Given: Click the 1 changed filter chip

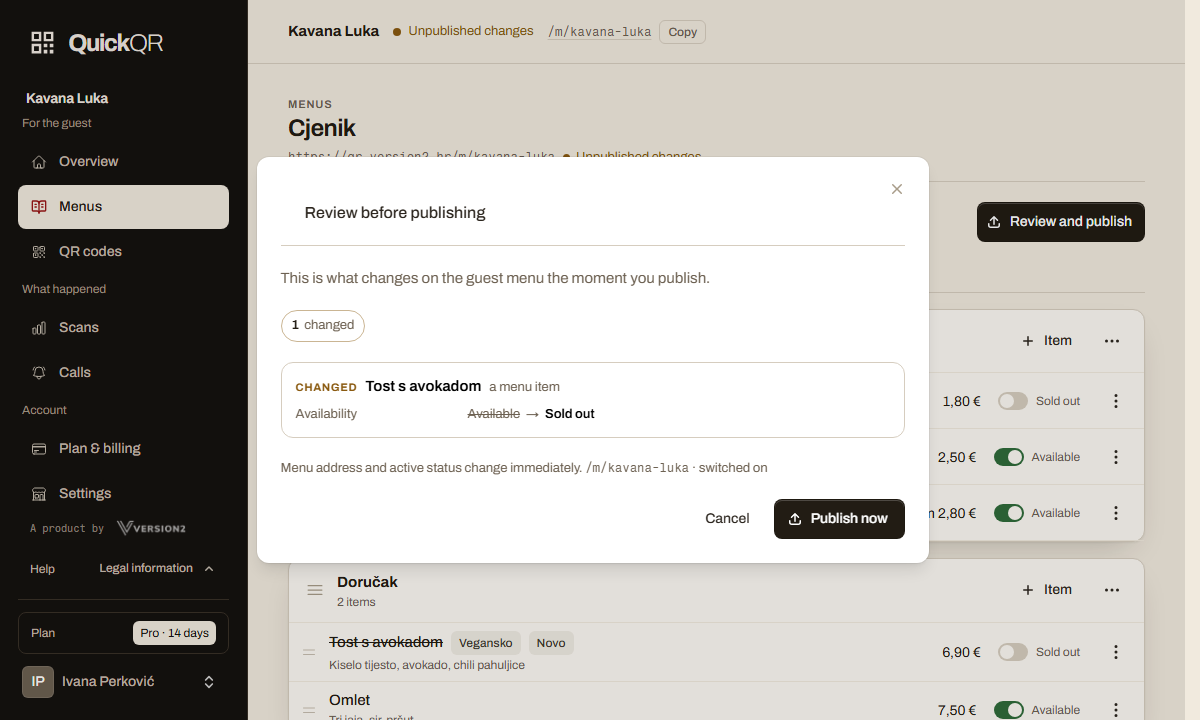Looking at the screenshot, I should pyautogui.click(x=323, y=325).
